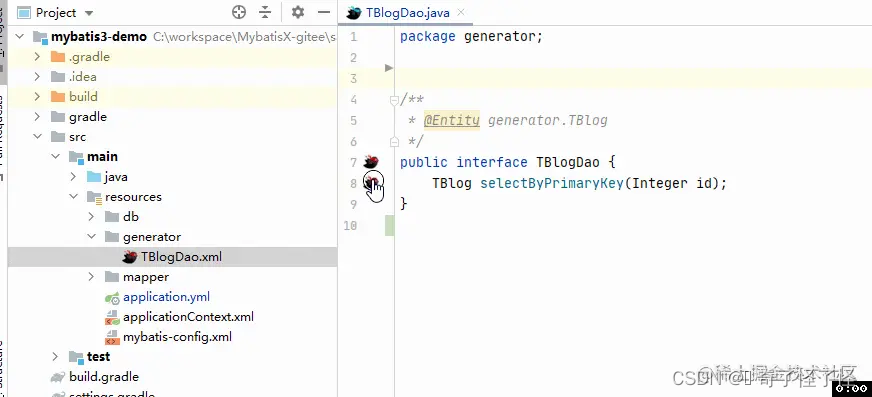Select build.gradle file
The height and width of the screenshot is (397, 872).
(104, 377)
